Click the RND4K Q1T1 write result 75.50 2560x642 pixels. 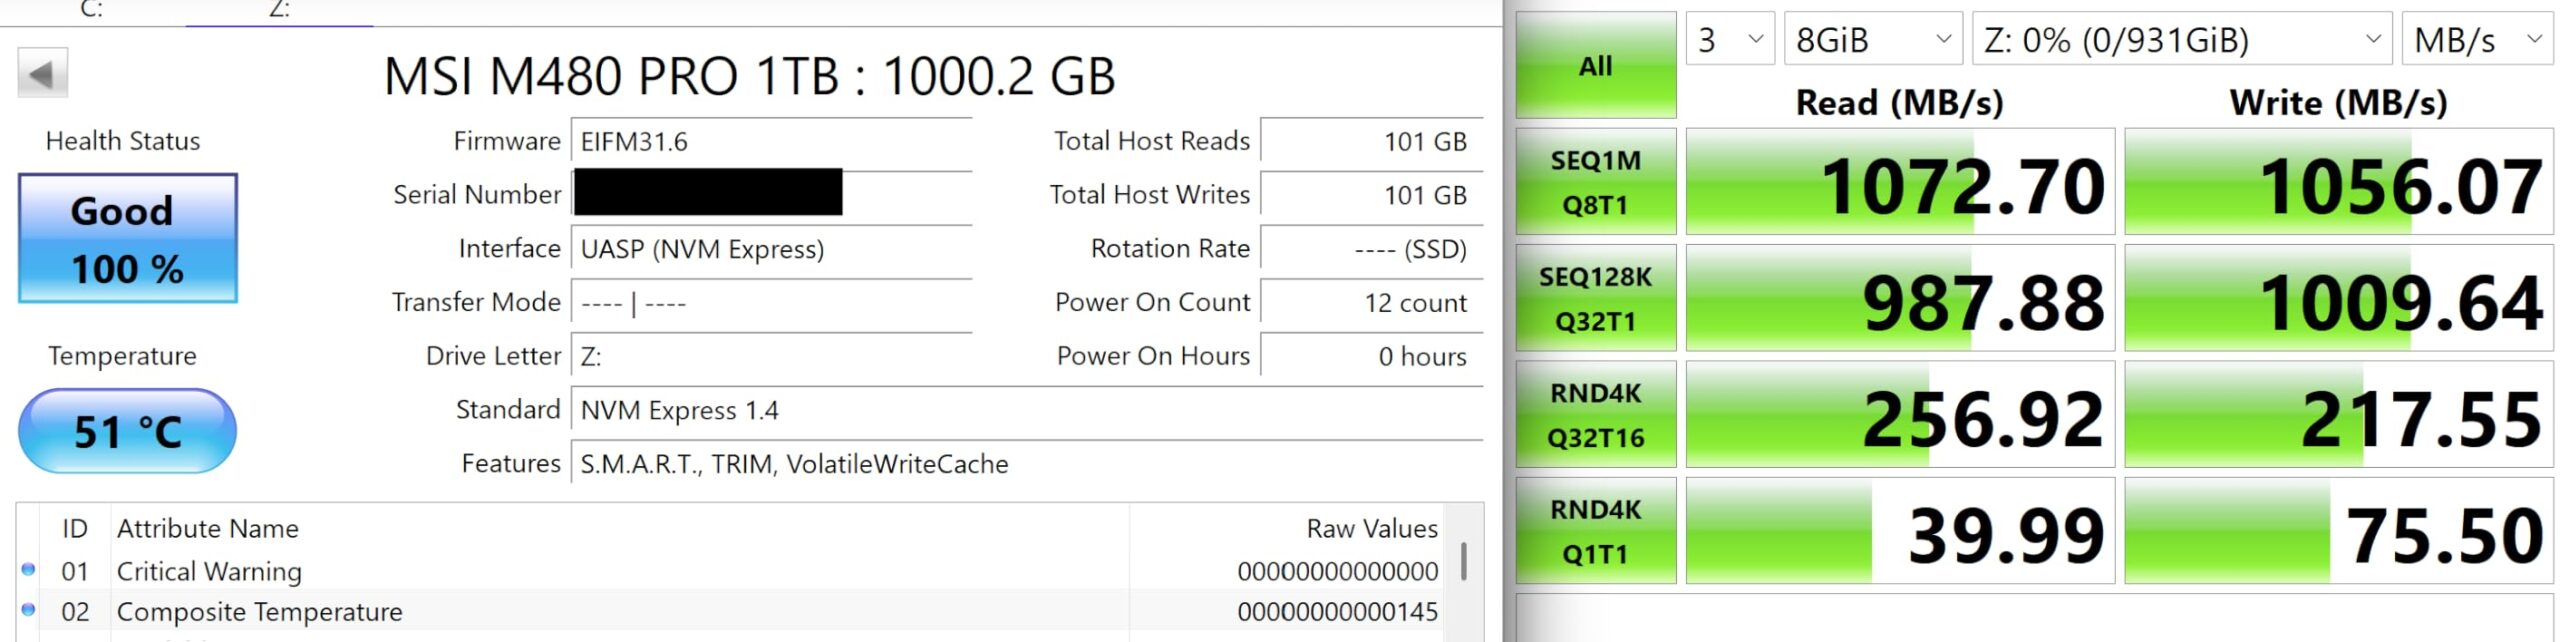point(2338,531)
